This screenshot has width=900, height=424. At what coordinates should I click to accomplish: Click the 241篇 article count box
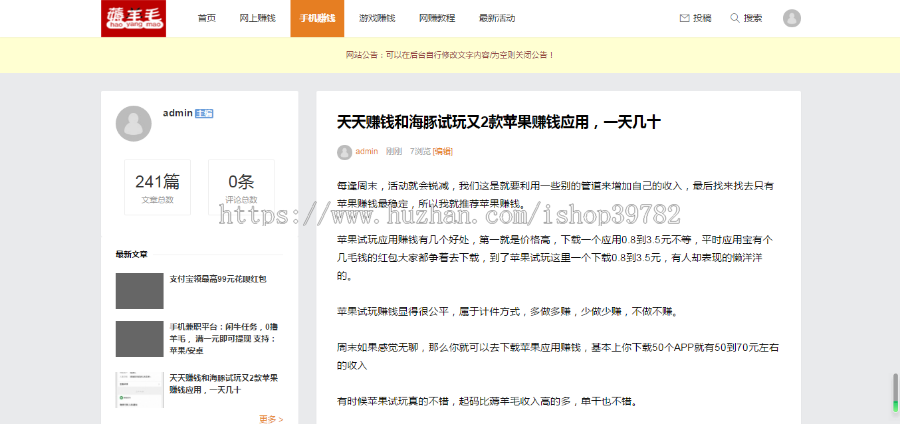157,187
